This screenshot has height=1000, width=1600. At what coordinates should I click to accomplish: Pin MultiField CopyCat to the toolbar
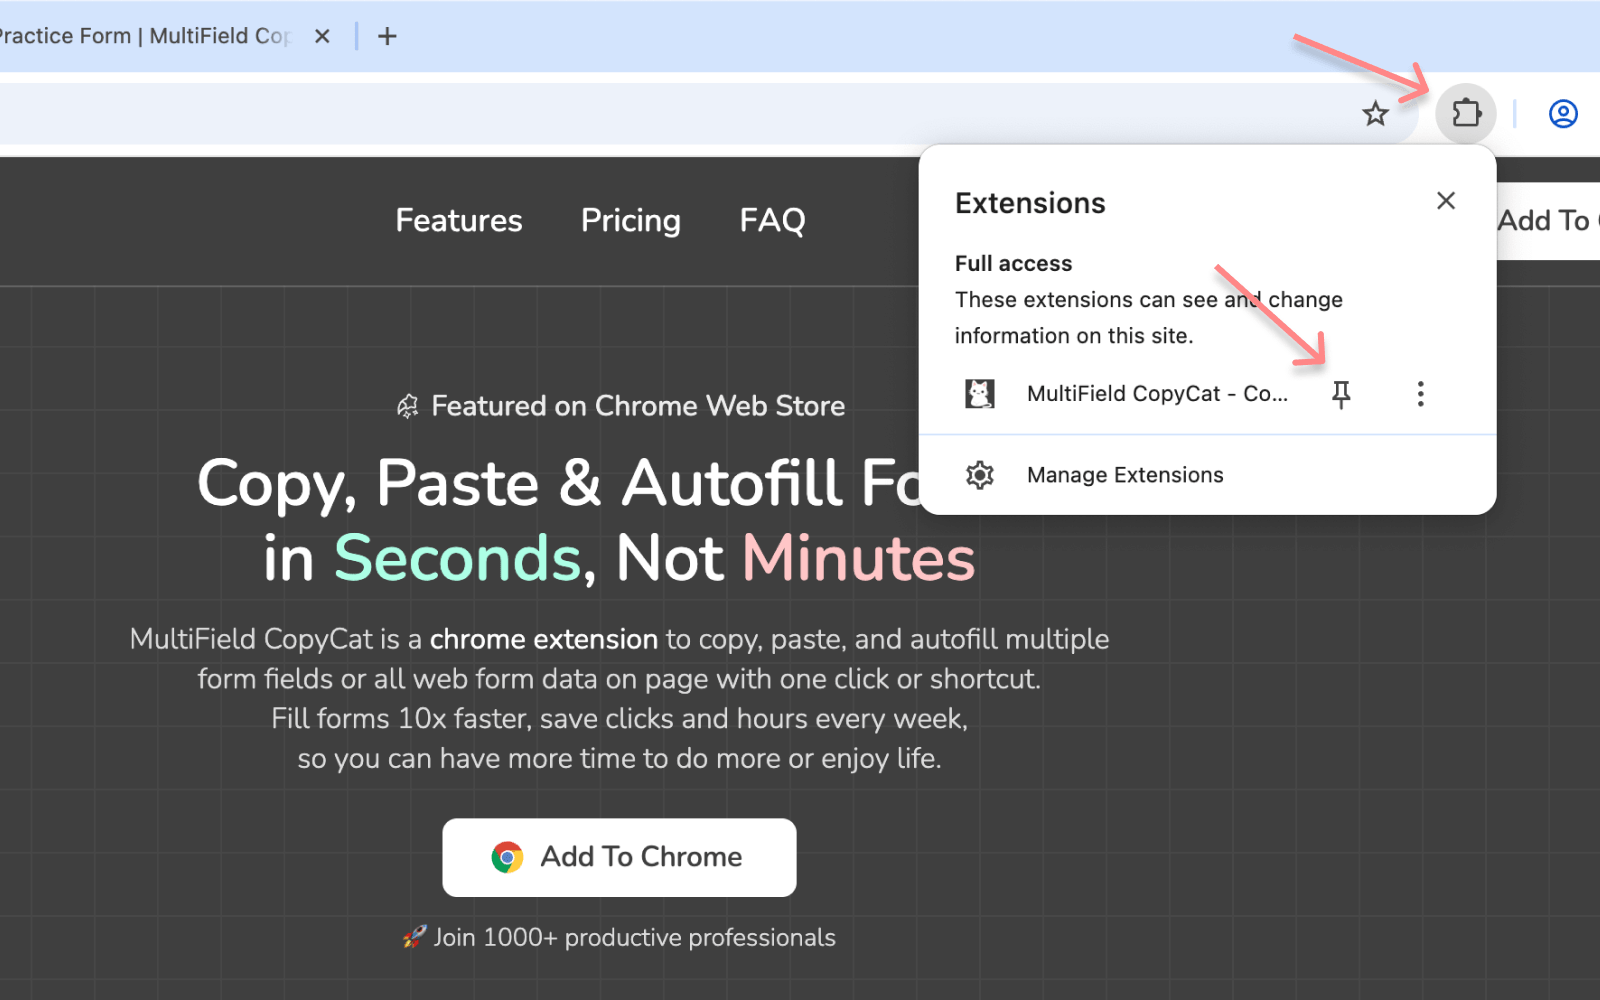[1341, 393]
